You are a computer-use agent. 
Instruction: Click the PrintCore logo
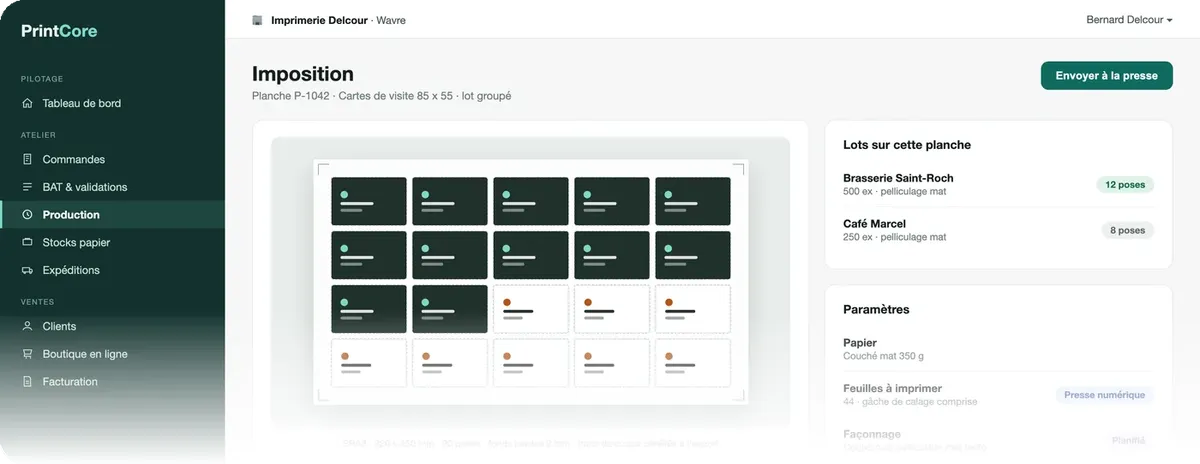[x=60, y=31]
